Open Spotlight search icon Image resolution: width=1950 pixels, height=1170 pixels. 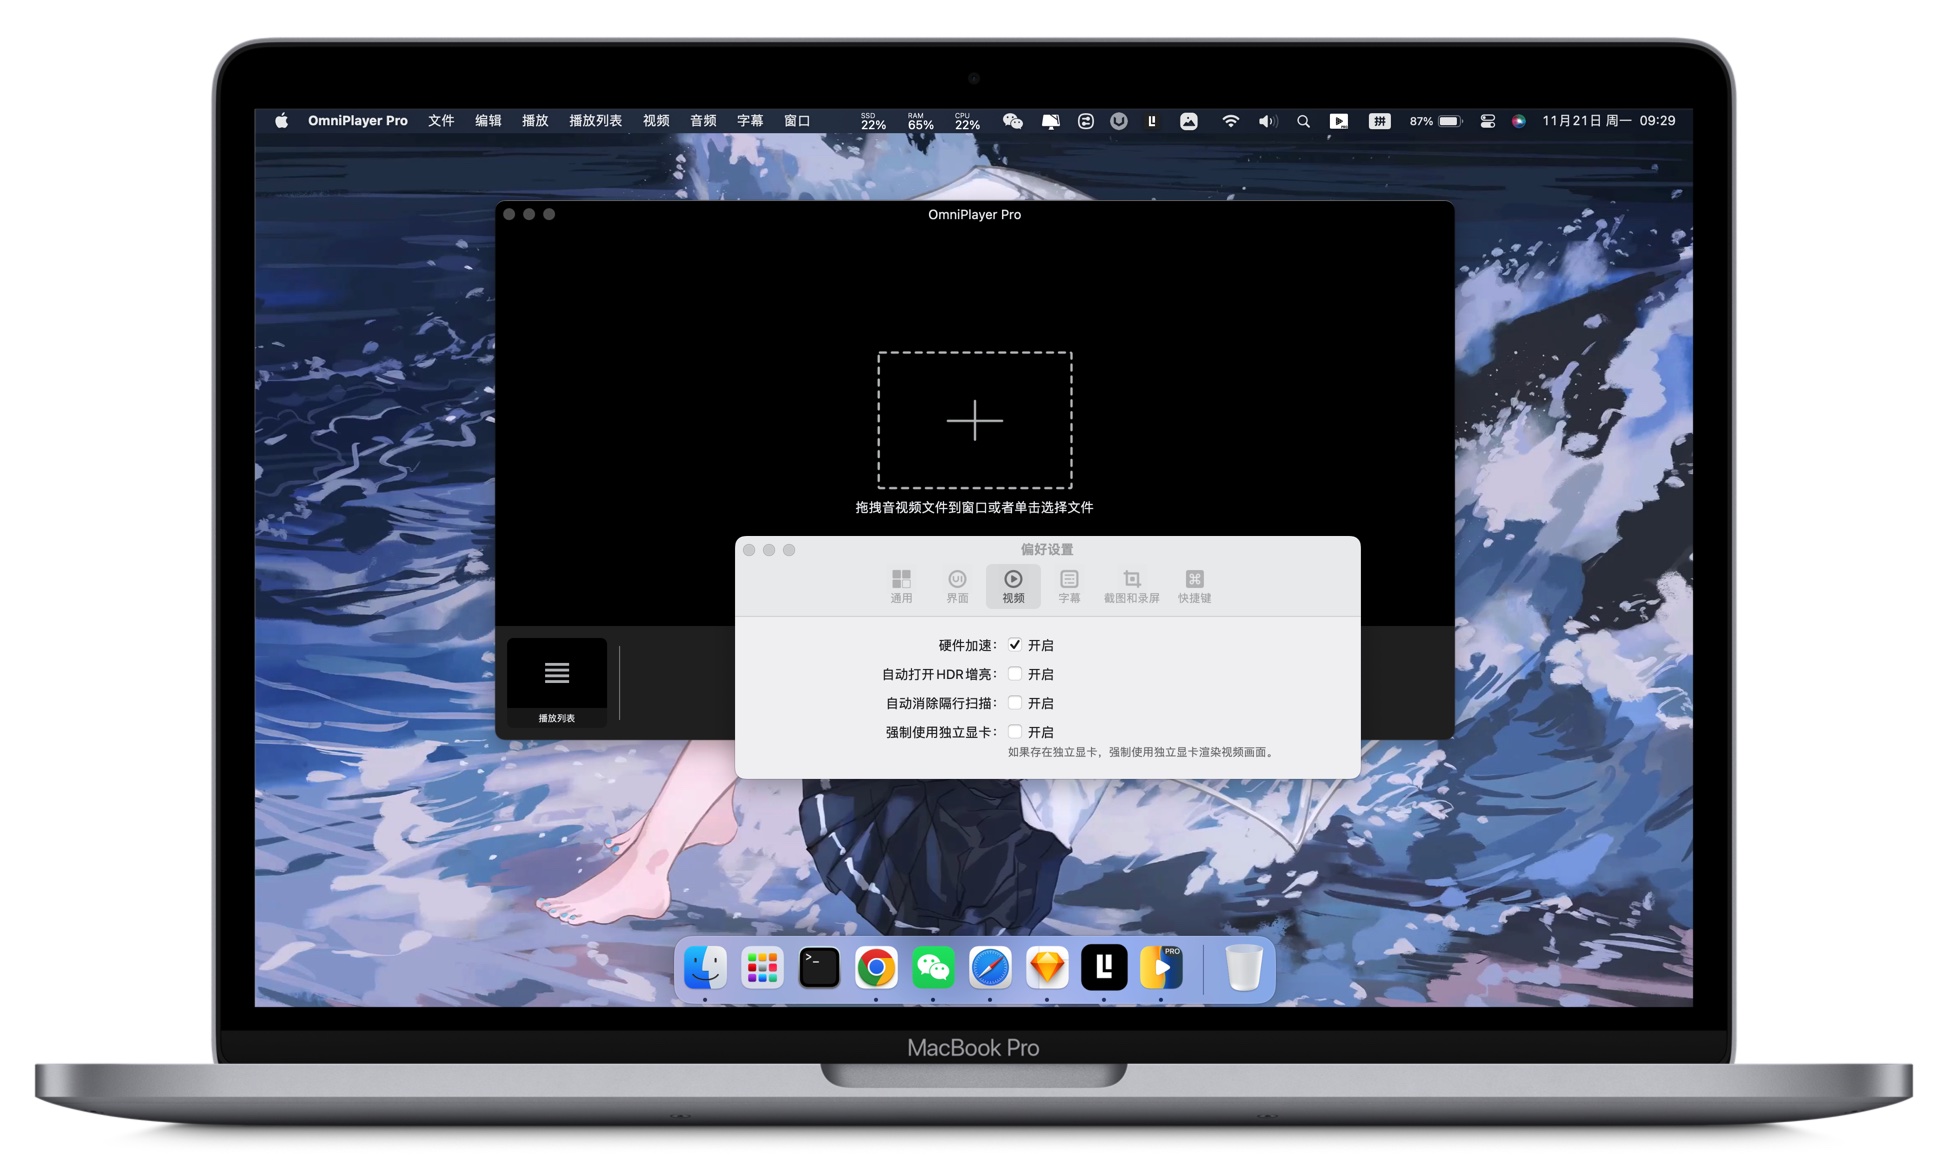click(x=1303, y=121)
